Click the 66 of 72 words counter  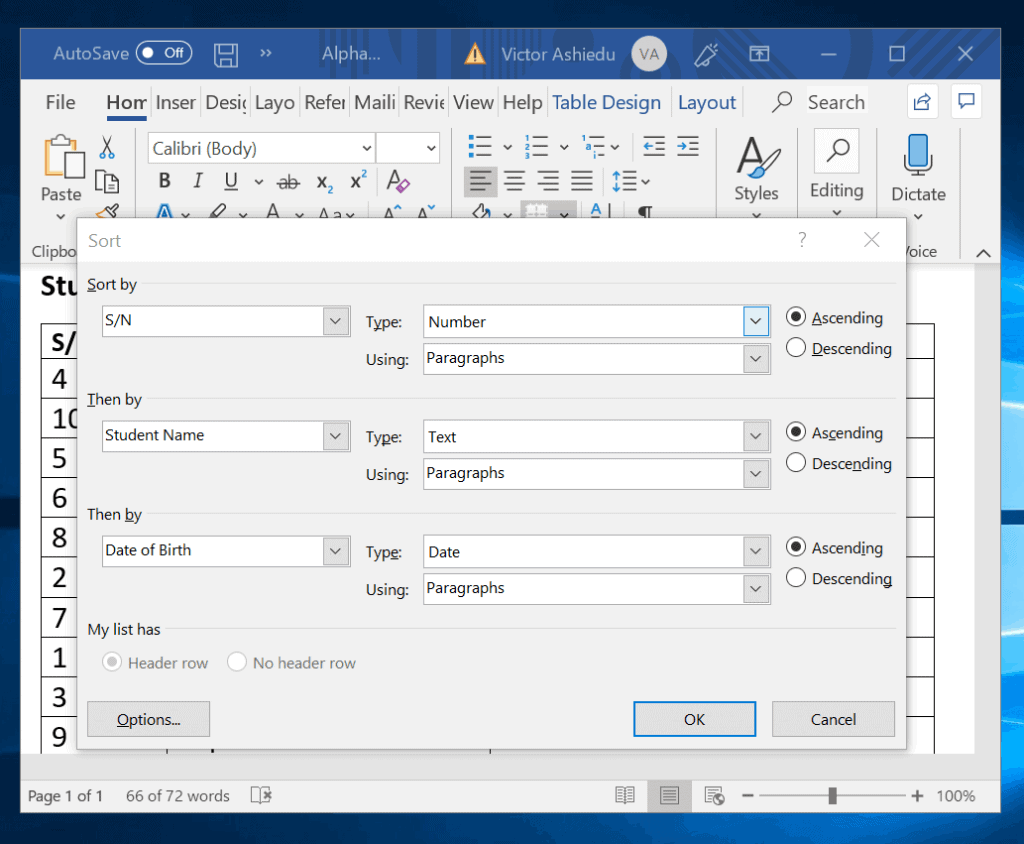coord(177,795)
